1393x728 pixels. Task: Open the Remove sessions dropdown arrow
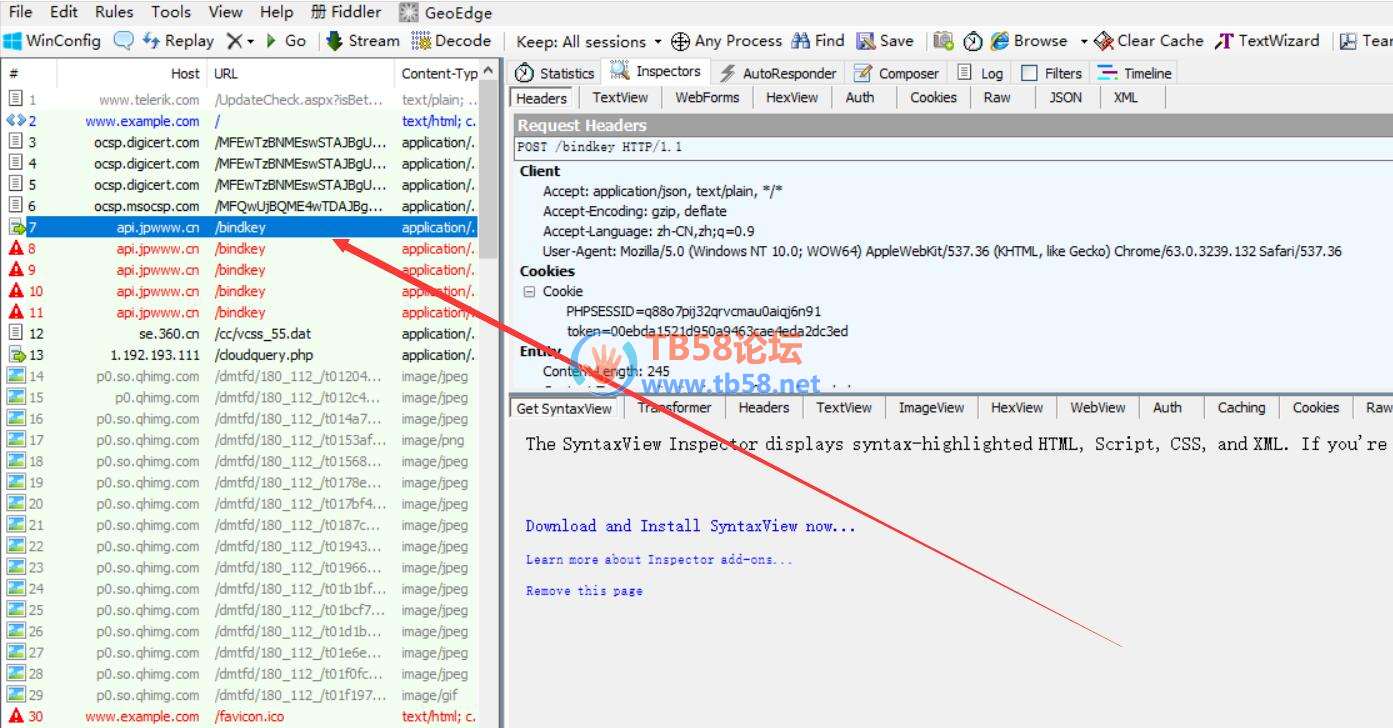point(250,41)
